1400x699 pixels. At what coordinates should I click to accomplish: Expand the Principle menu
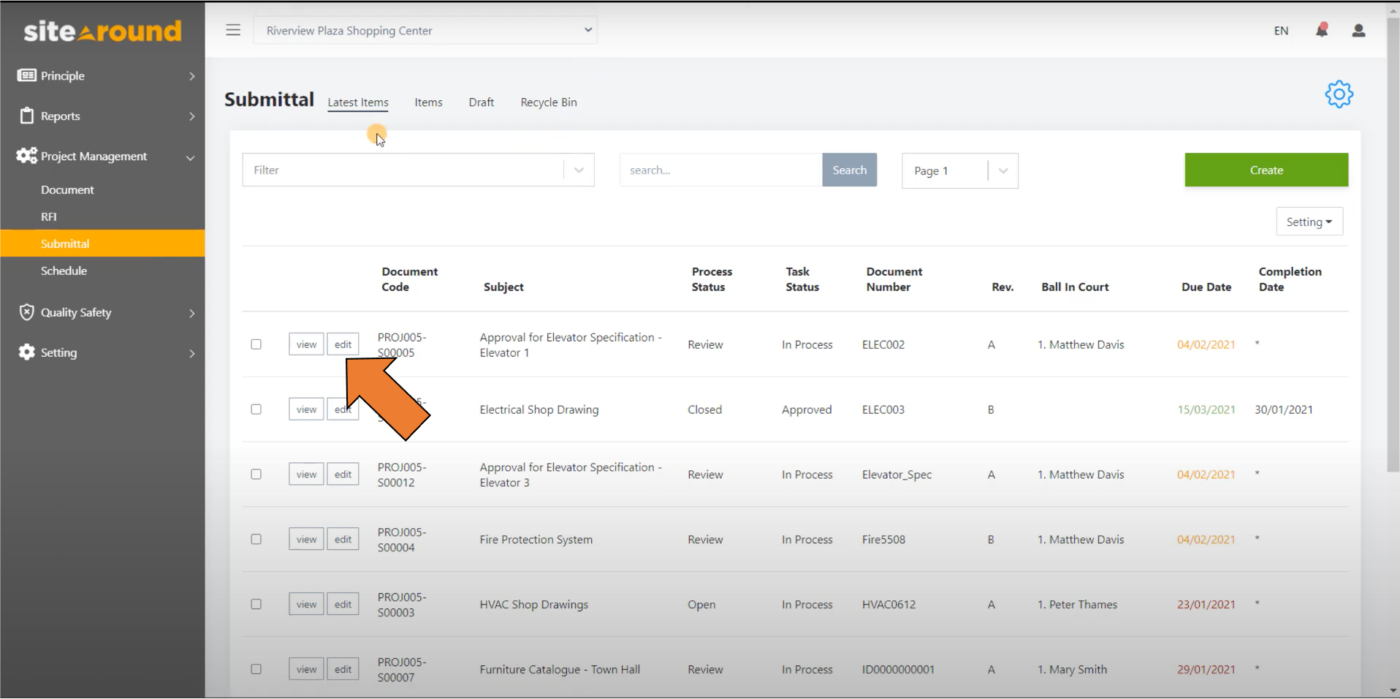point(192,76)
